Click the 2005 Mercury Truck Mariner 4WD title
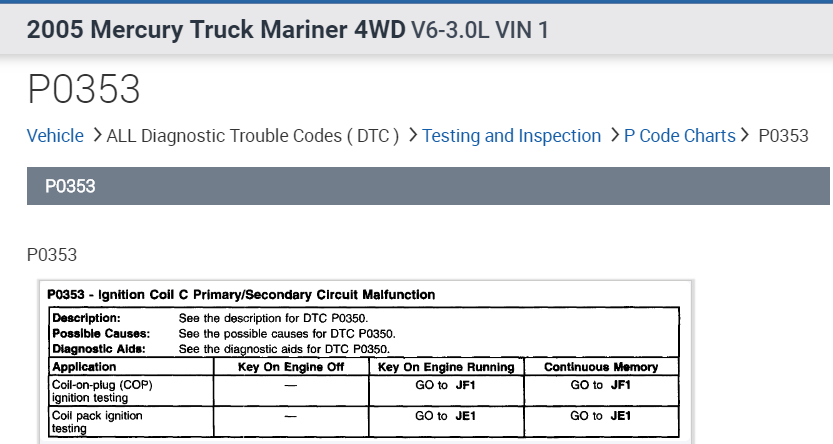 click(x=215, y=30)
